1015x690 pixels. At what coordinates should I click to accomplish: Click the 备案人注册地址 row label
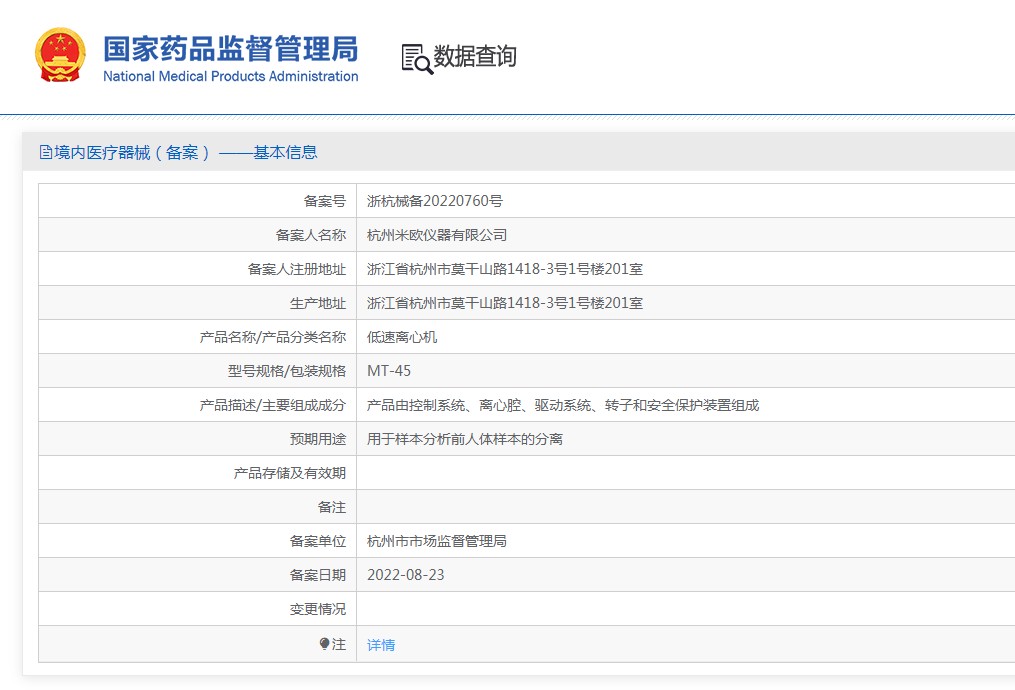[x=297, y=269]
